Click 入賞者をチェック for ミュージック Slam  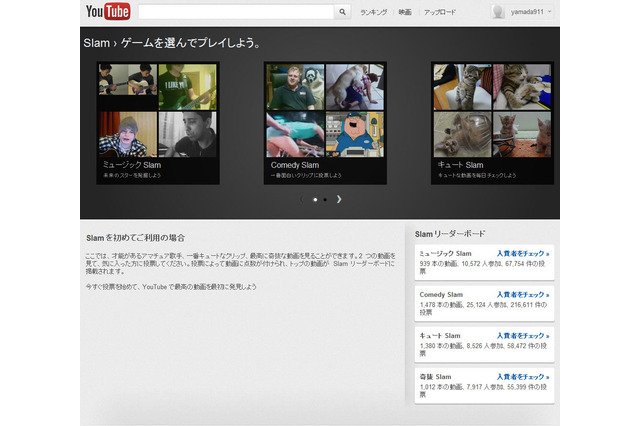click(523, 253)
